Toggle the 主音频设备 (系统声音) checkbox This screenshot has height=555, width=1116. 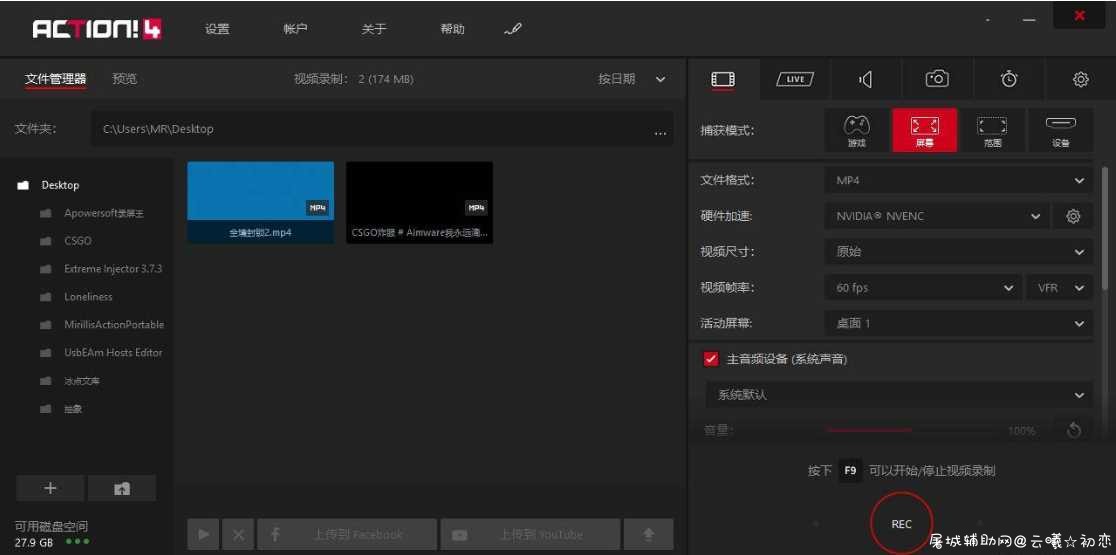[710, 359]
